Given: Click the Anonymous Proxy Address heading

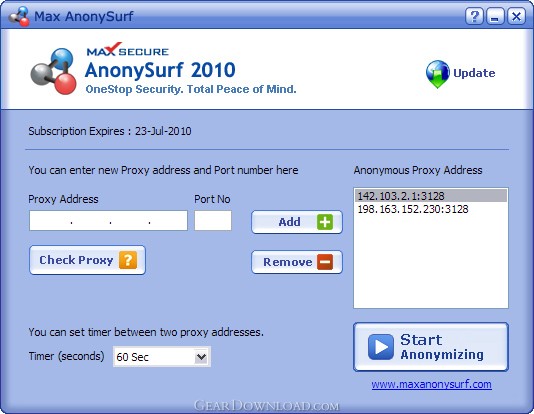Looking at the screenshot, I should pyautogui.click(x=418, y=170).
